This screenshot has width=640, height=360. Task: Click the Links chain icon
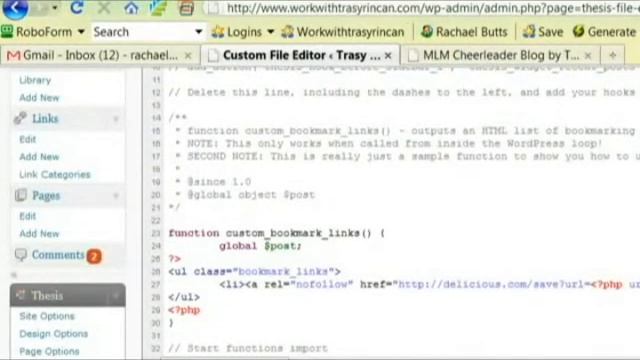[x=20, y=118]
